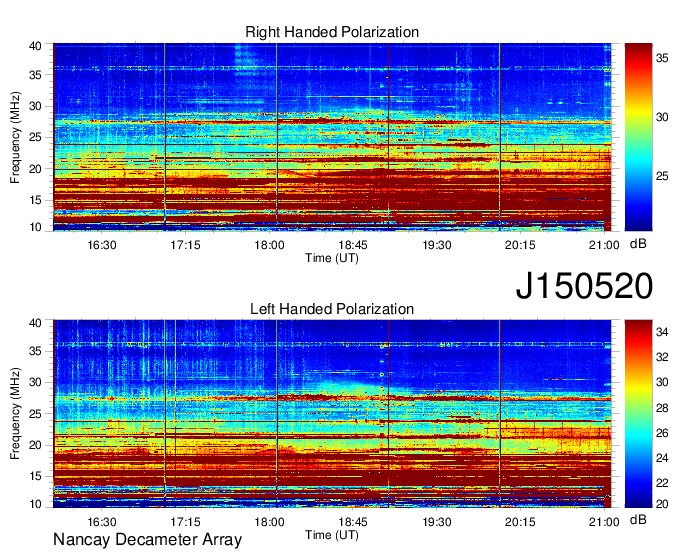
Task: Click the 20:15 time label on upper plot
Action: pos(520,245)
